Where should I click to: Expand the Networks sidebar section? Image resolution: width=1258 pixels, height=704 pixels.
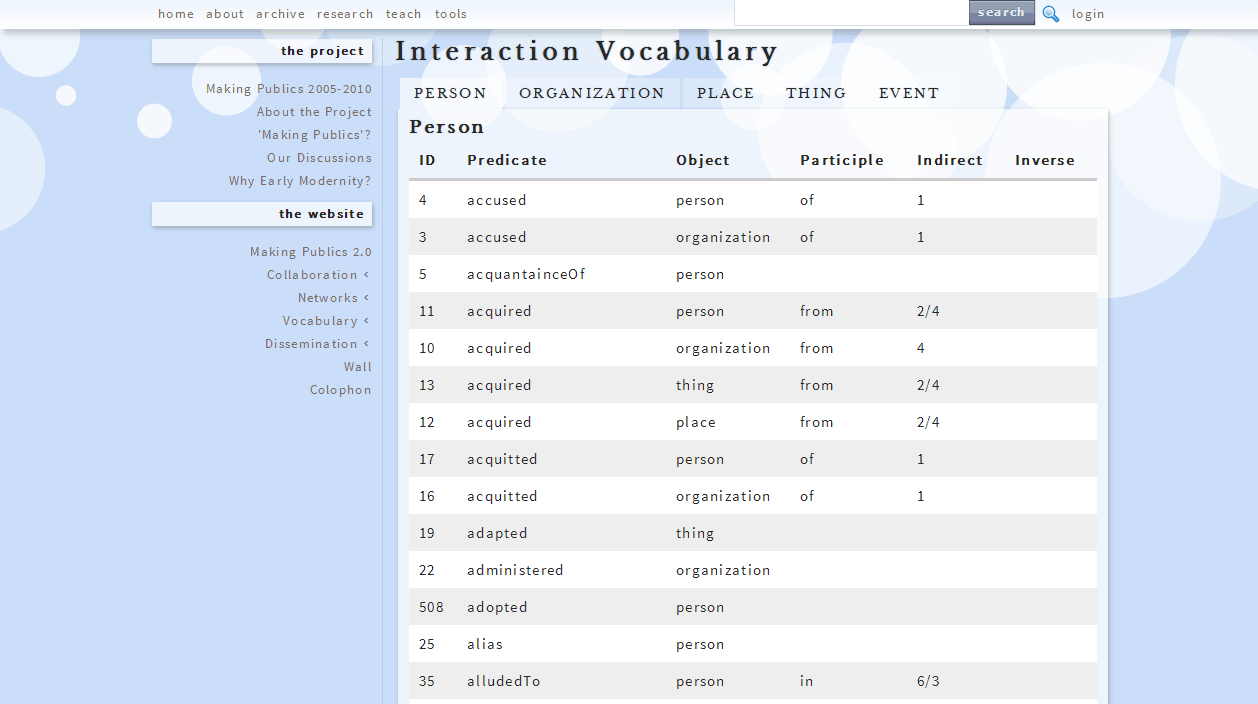click(x=334, y=298)
